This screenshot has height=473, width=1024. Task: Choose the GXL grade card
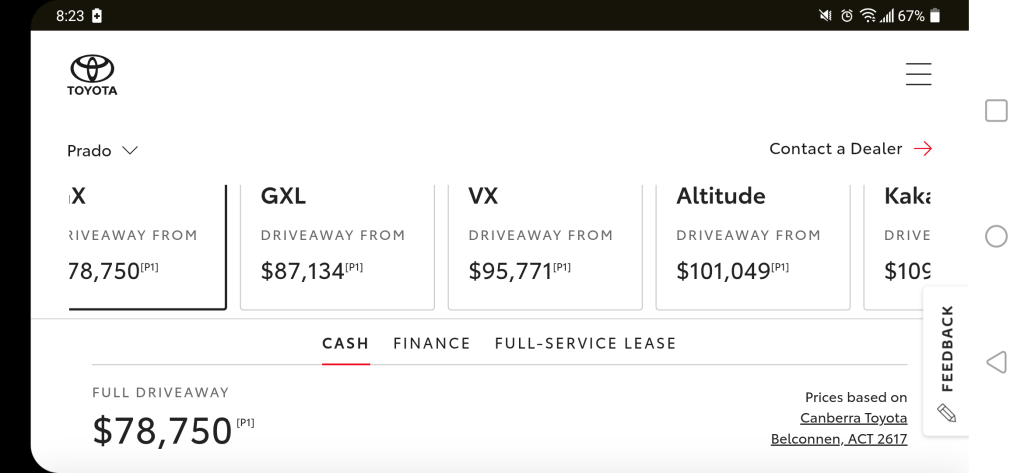coord(337,245)
